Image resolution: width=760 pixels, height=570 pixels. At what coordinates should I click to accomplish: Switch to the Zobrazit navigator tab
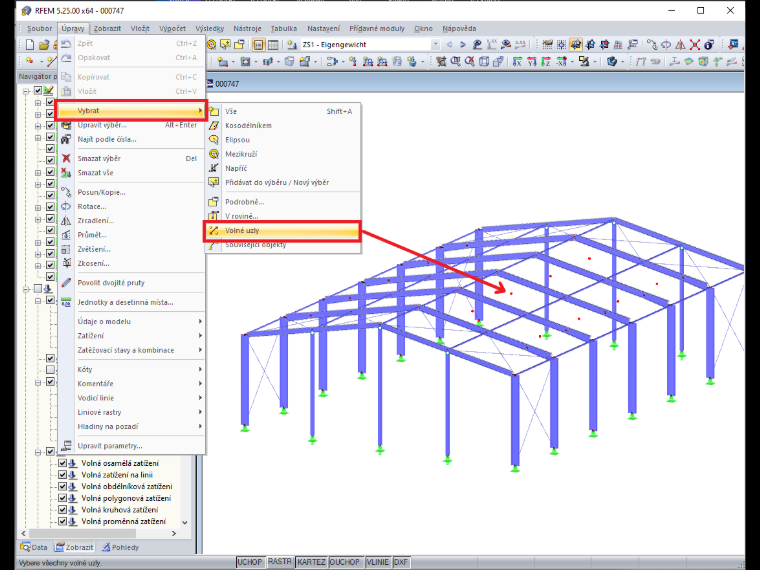tap(74, 547)
